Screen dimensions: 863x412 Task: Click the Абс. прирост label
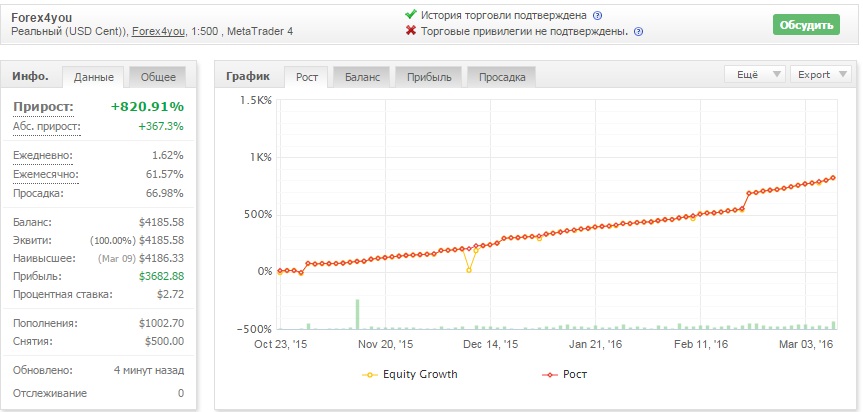tap(47, 127)
